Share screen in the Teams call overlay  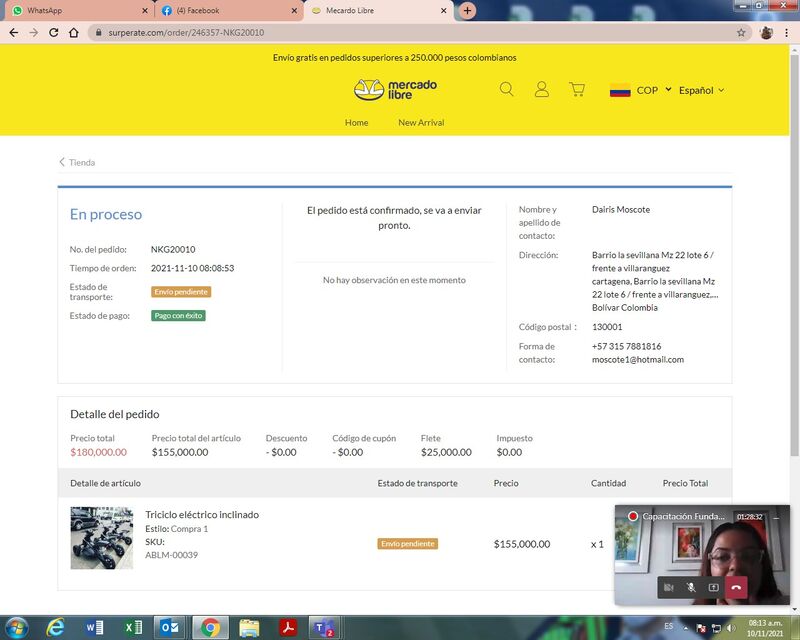pyautogui.click(x=713, y=587)
